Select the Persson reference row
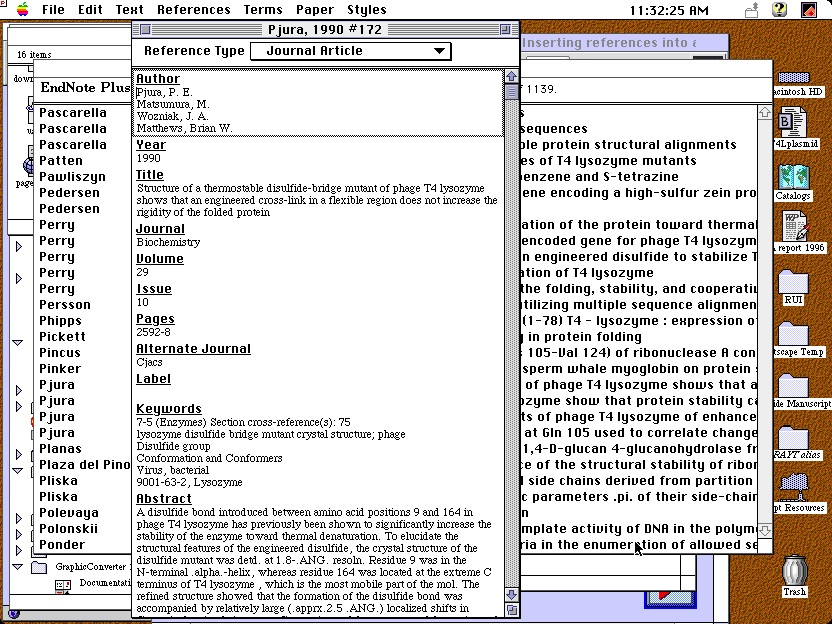The height and width of the screenshot is (624, 832). click(65, 305)
